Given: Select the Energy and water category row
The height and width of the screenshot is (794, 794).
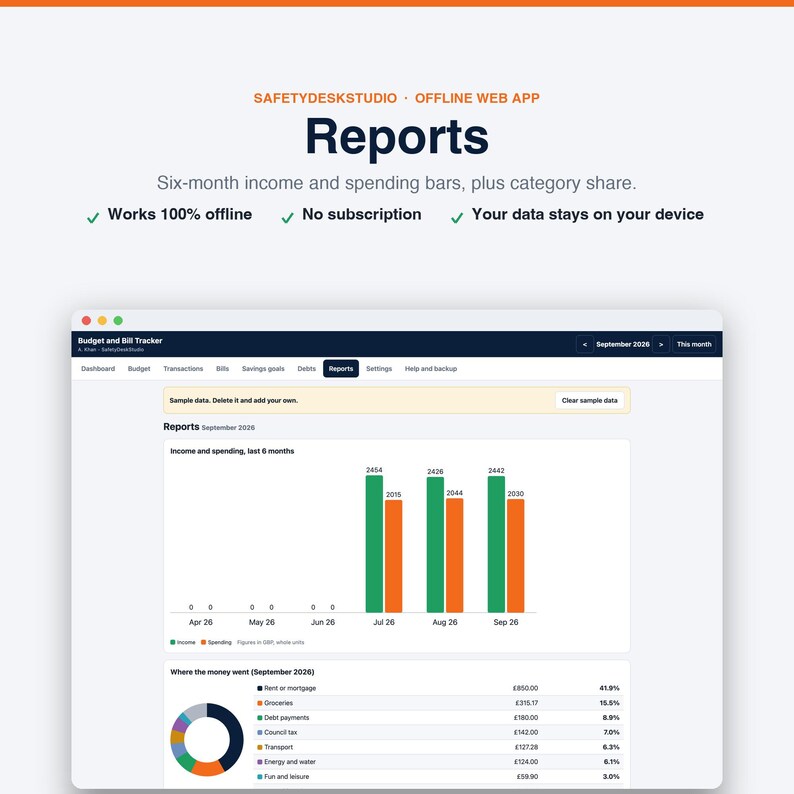Looking at the screenshot, I should (x=438, y=762).
